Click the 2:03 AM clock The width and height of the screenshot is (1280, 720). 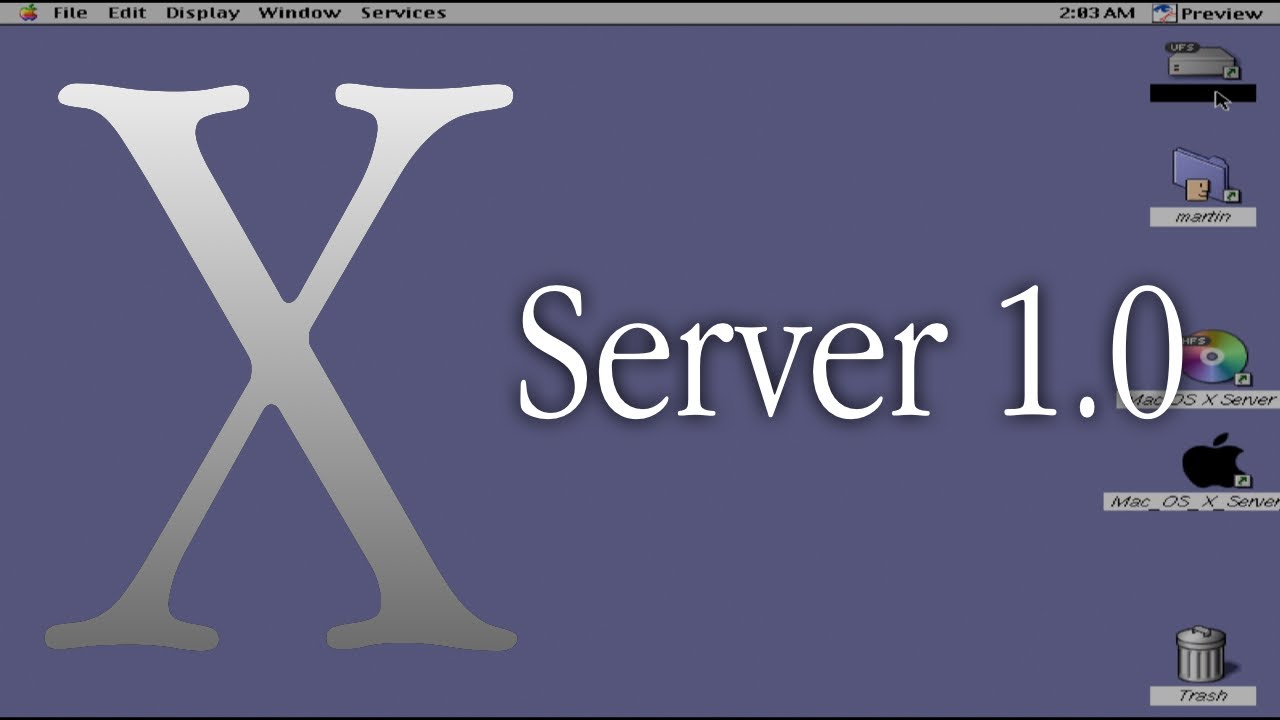click(1097, 13)
